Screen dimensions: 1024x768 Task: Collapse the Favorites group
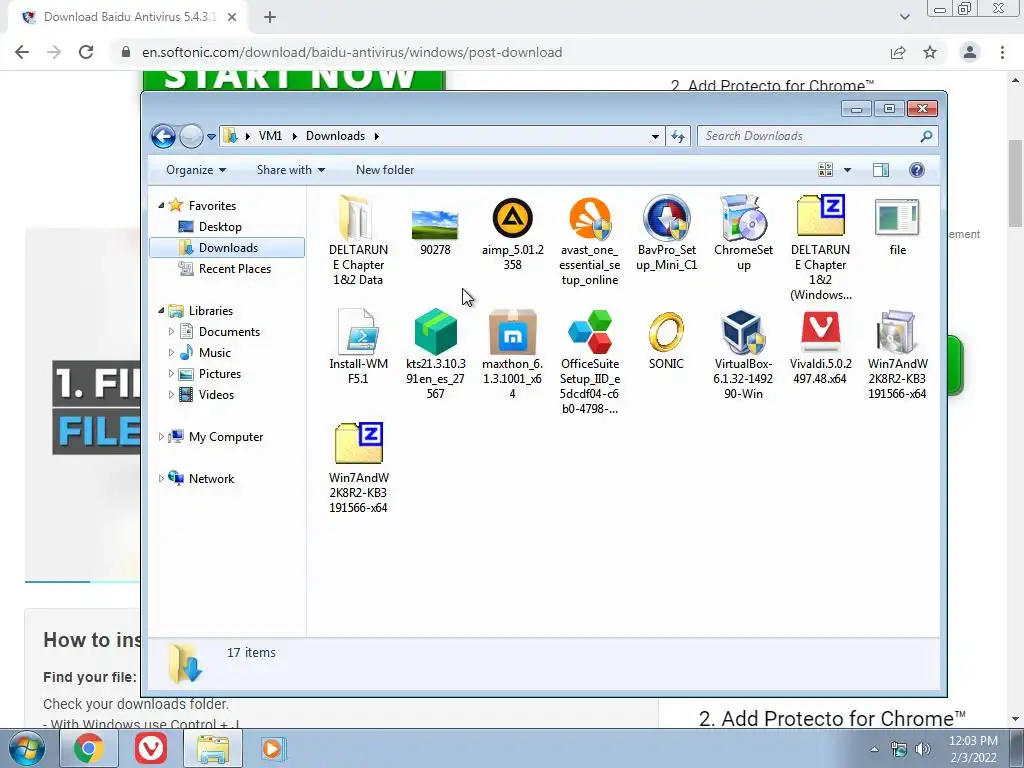coord(161,205)
